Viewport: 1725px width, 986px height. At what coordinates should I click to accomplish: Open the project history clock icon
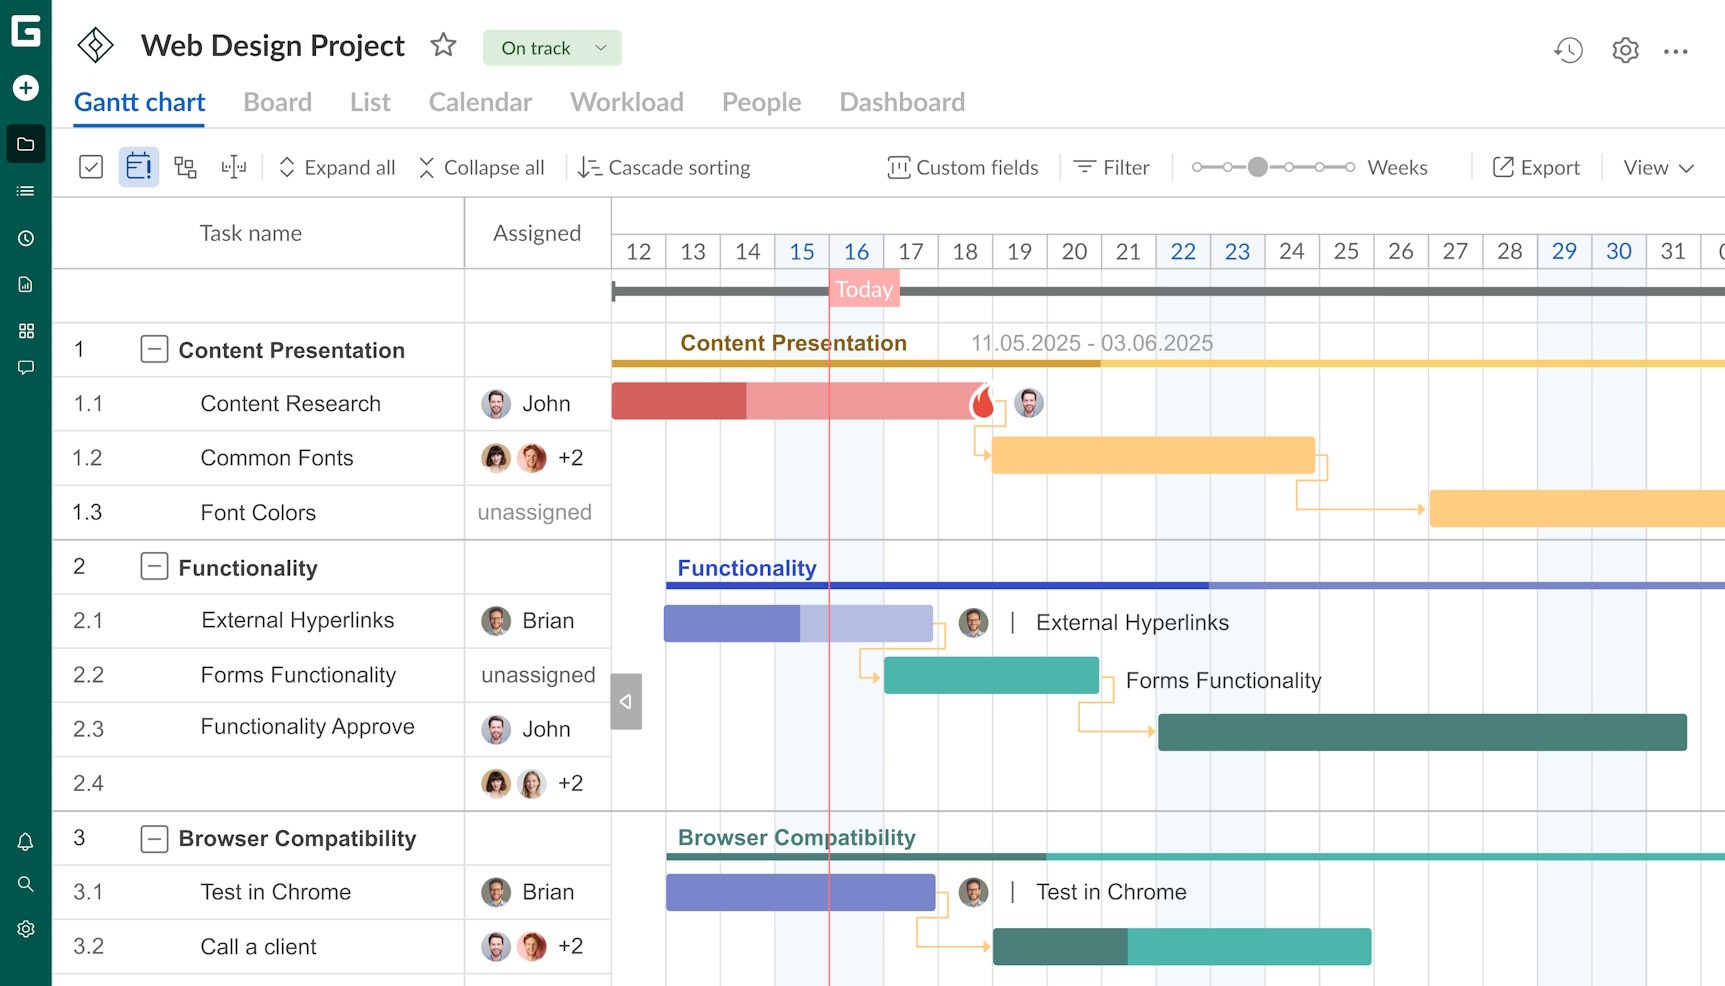[x=1568, y=50]
